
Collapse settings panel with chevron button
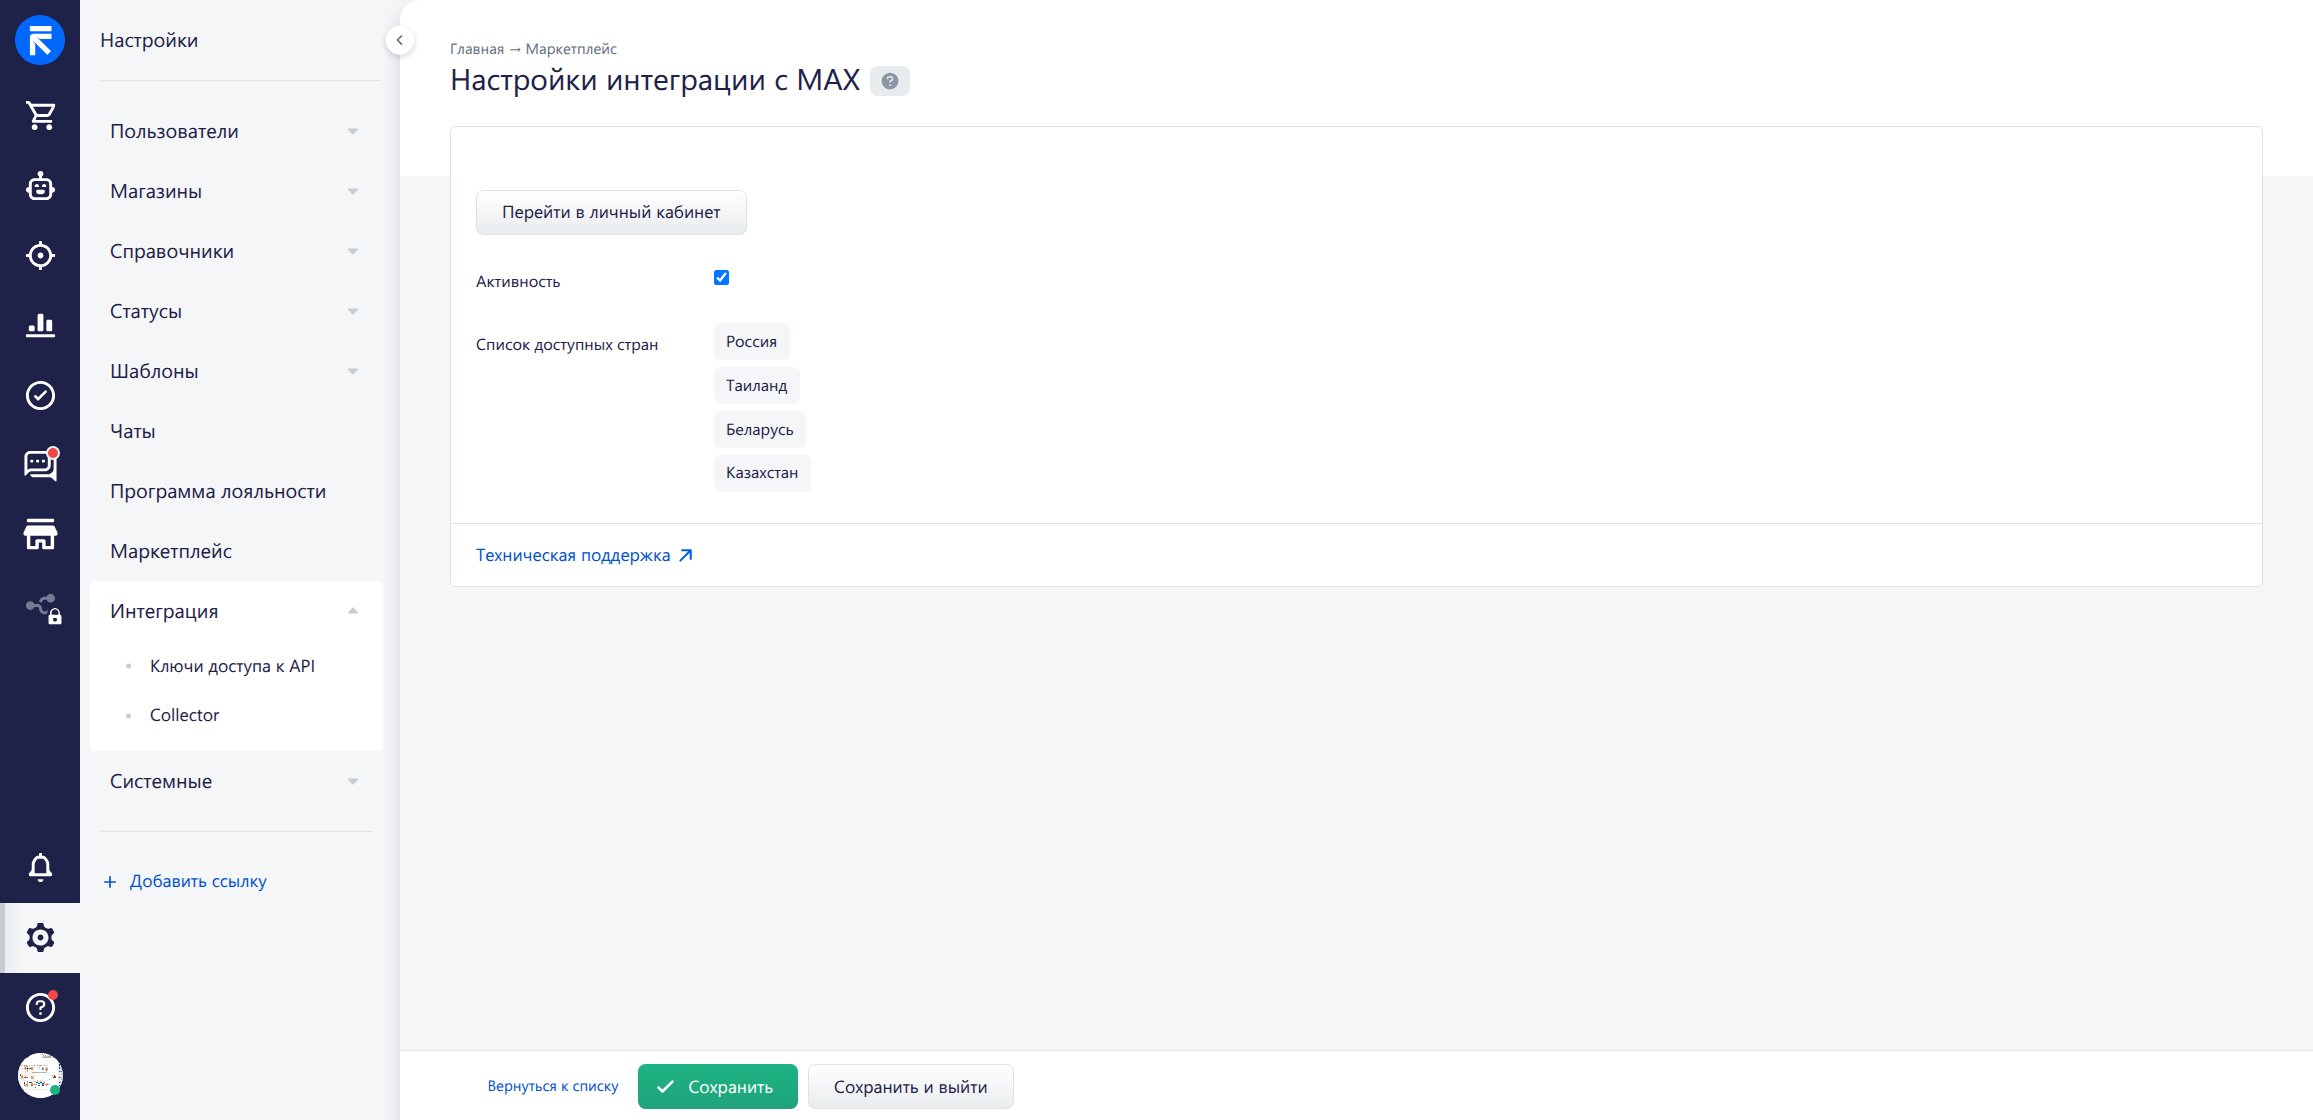[399, 41]
